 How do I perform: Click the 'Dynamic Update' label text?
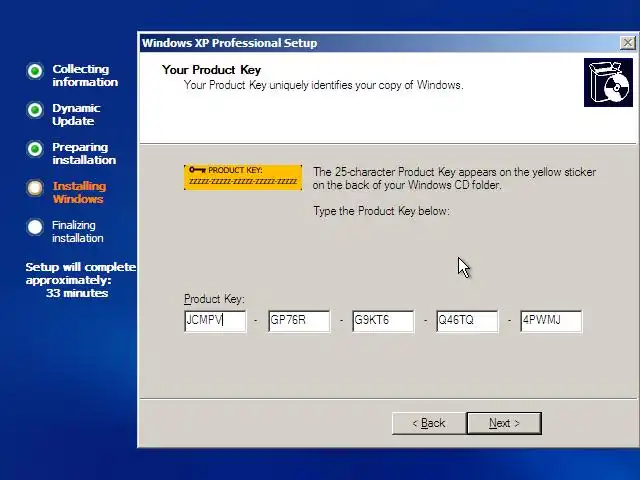pos(76,114)
